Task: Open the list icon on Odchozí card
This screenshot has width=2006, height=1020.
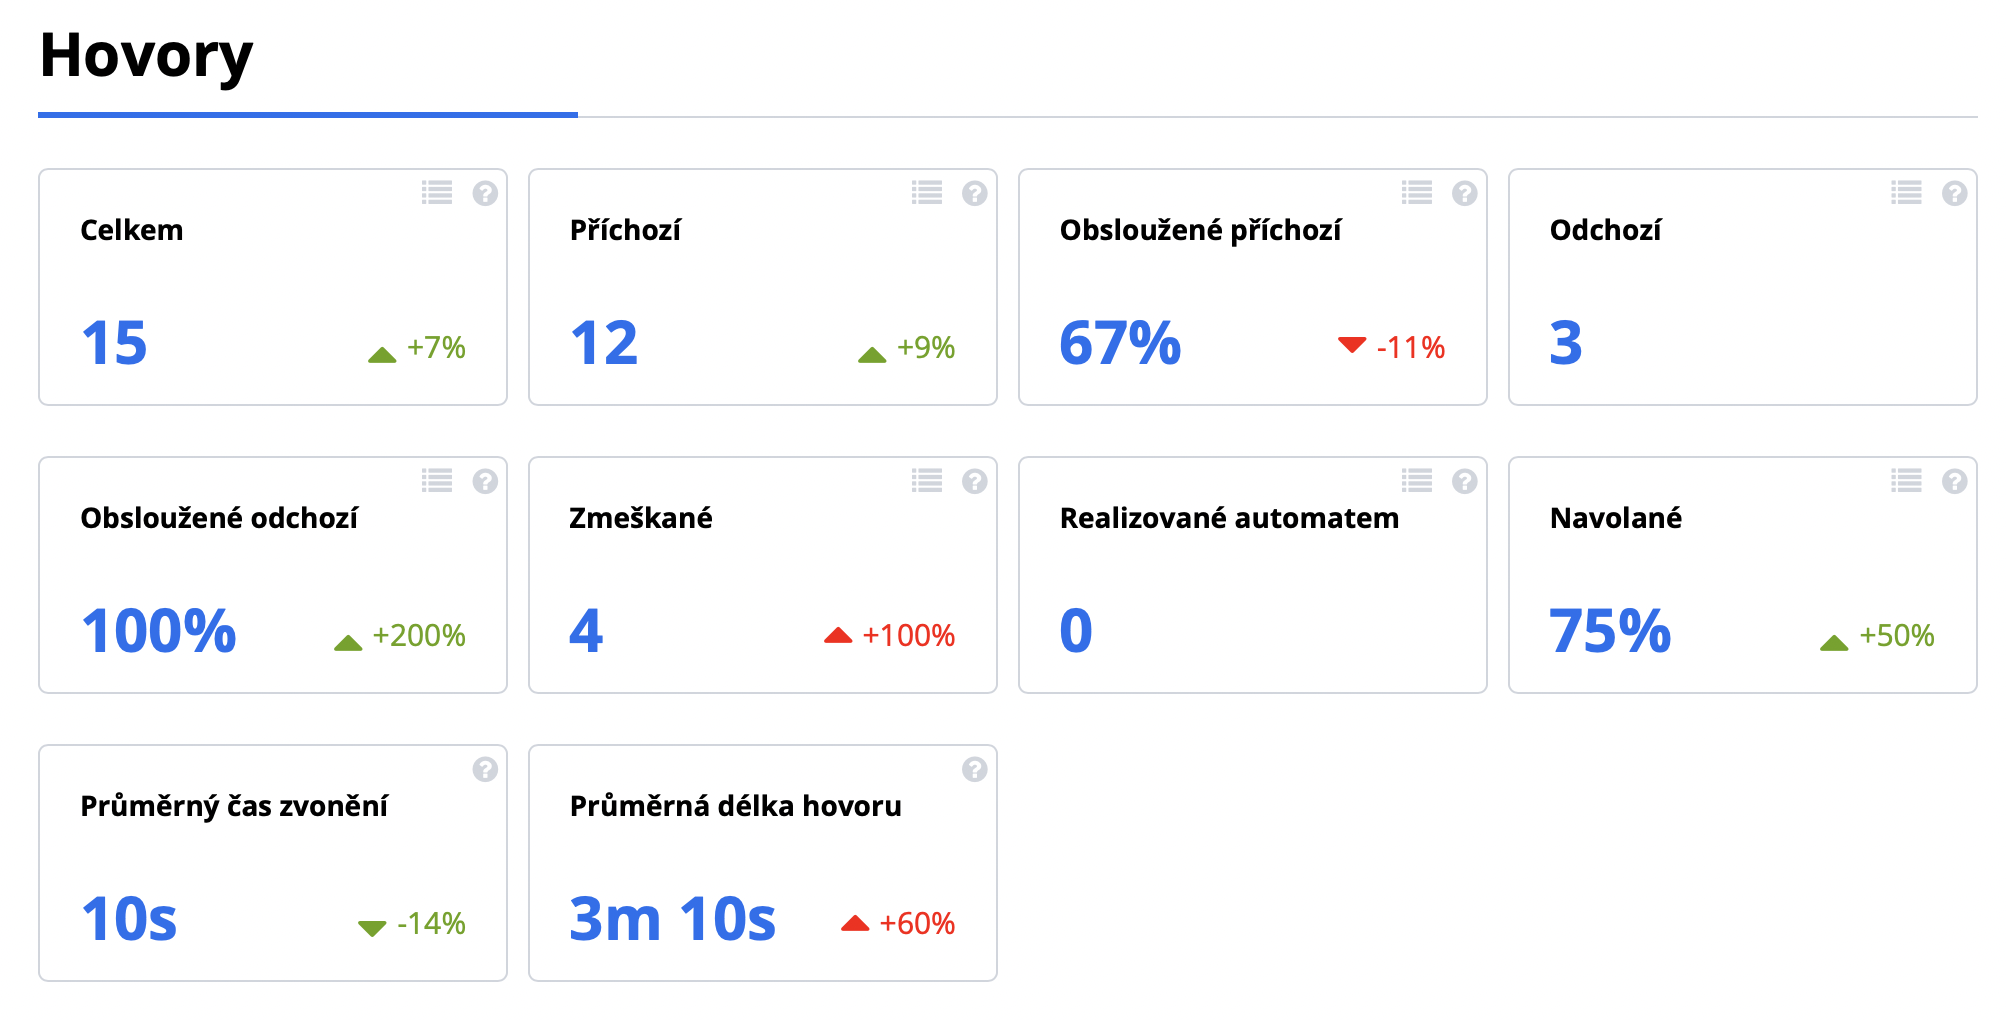Action: 1907,193
